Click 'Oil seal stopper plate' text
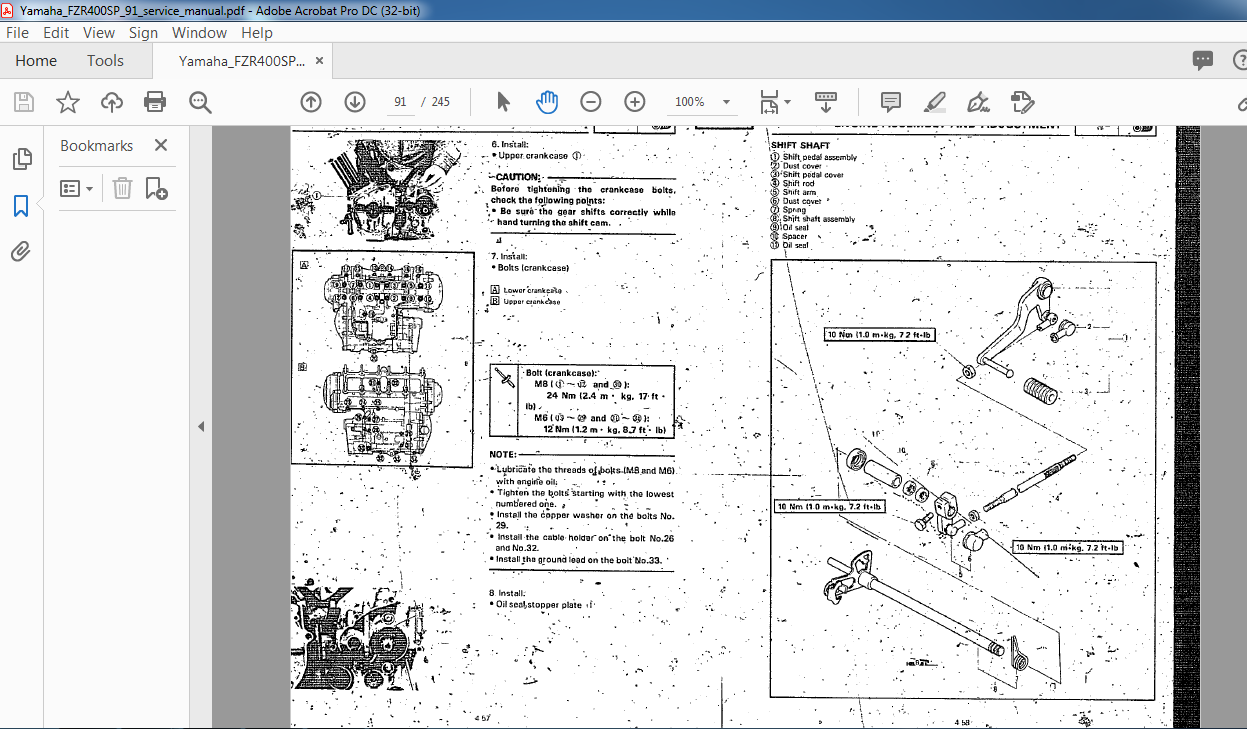Screen dimensions: 1247x729 [x=538, y=604]
